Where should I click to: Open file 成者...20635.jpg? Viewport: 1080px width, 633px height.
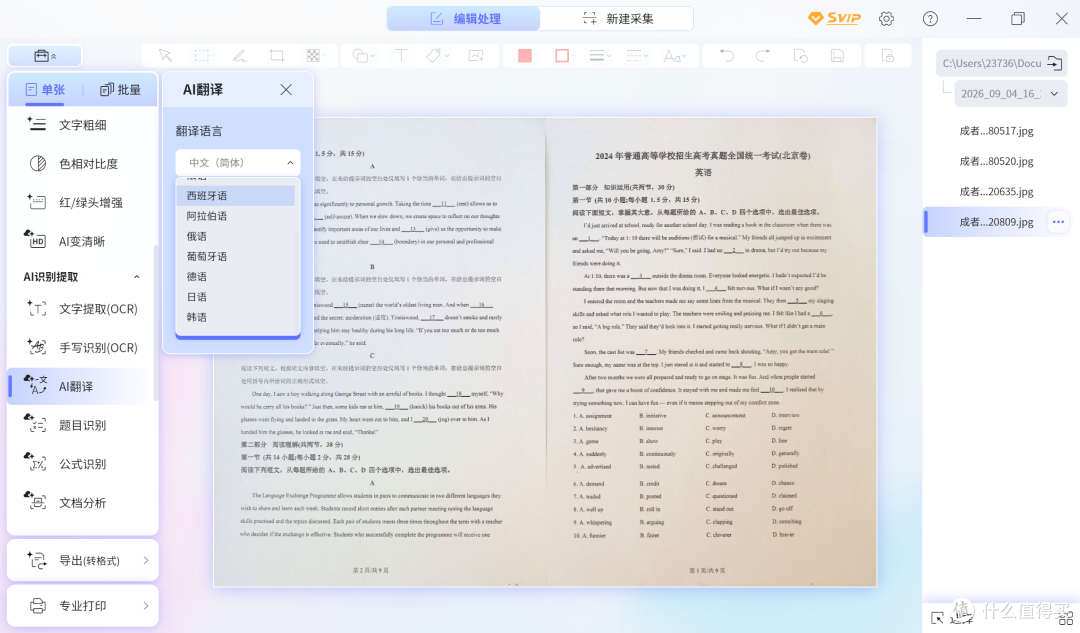(x=996, y=191)
